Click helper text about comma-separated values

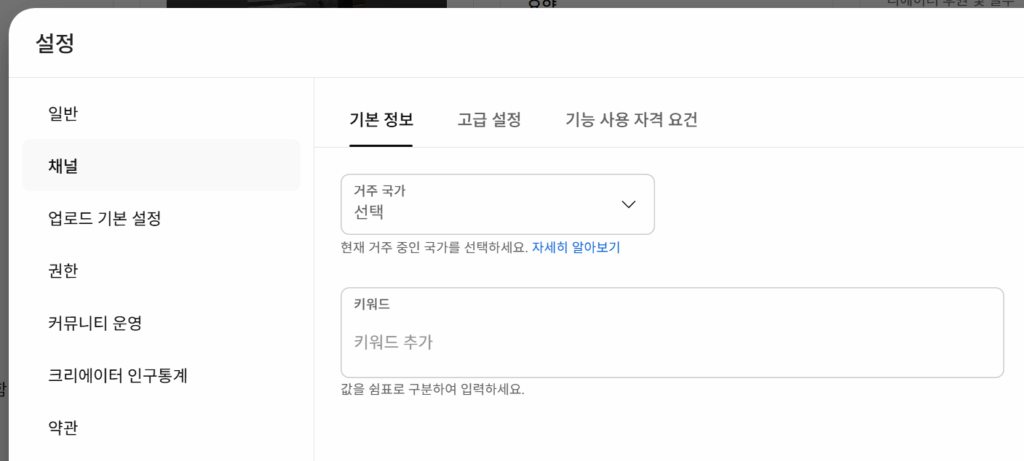[432, 390]
